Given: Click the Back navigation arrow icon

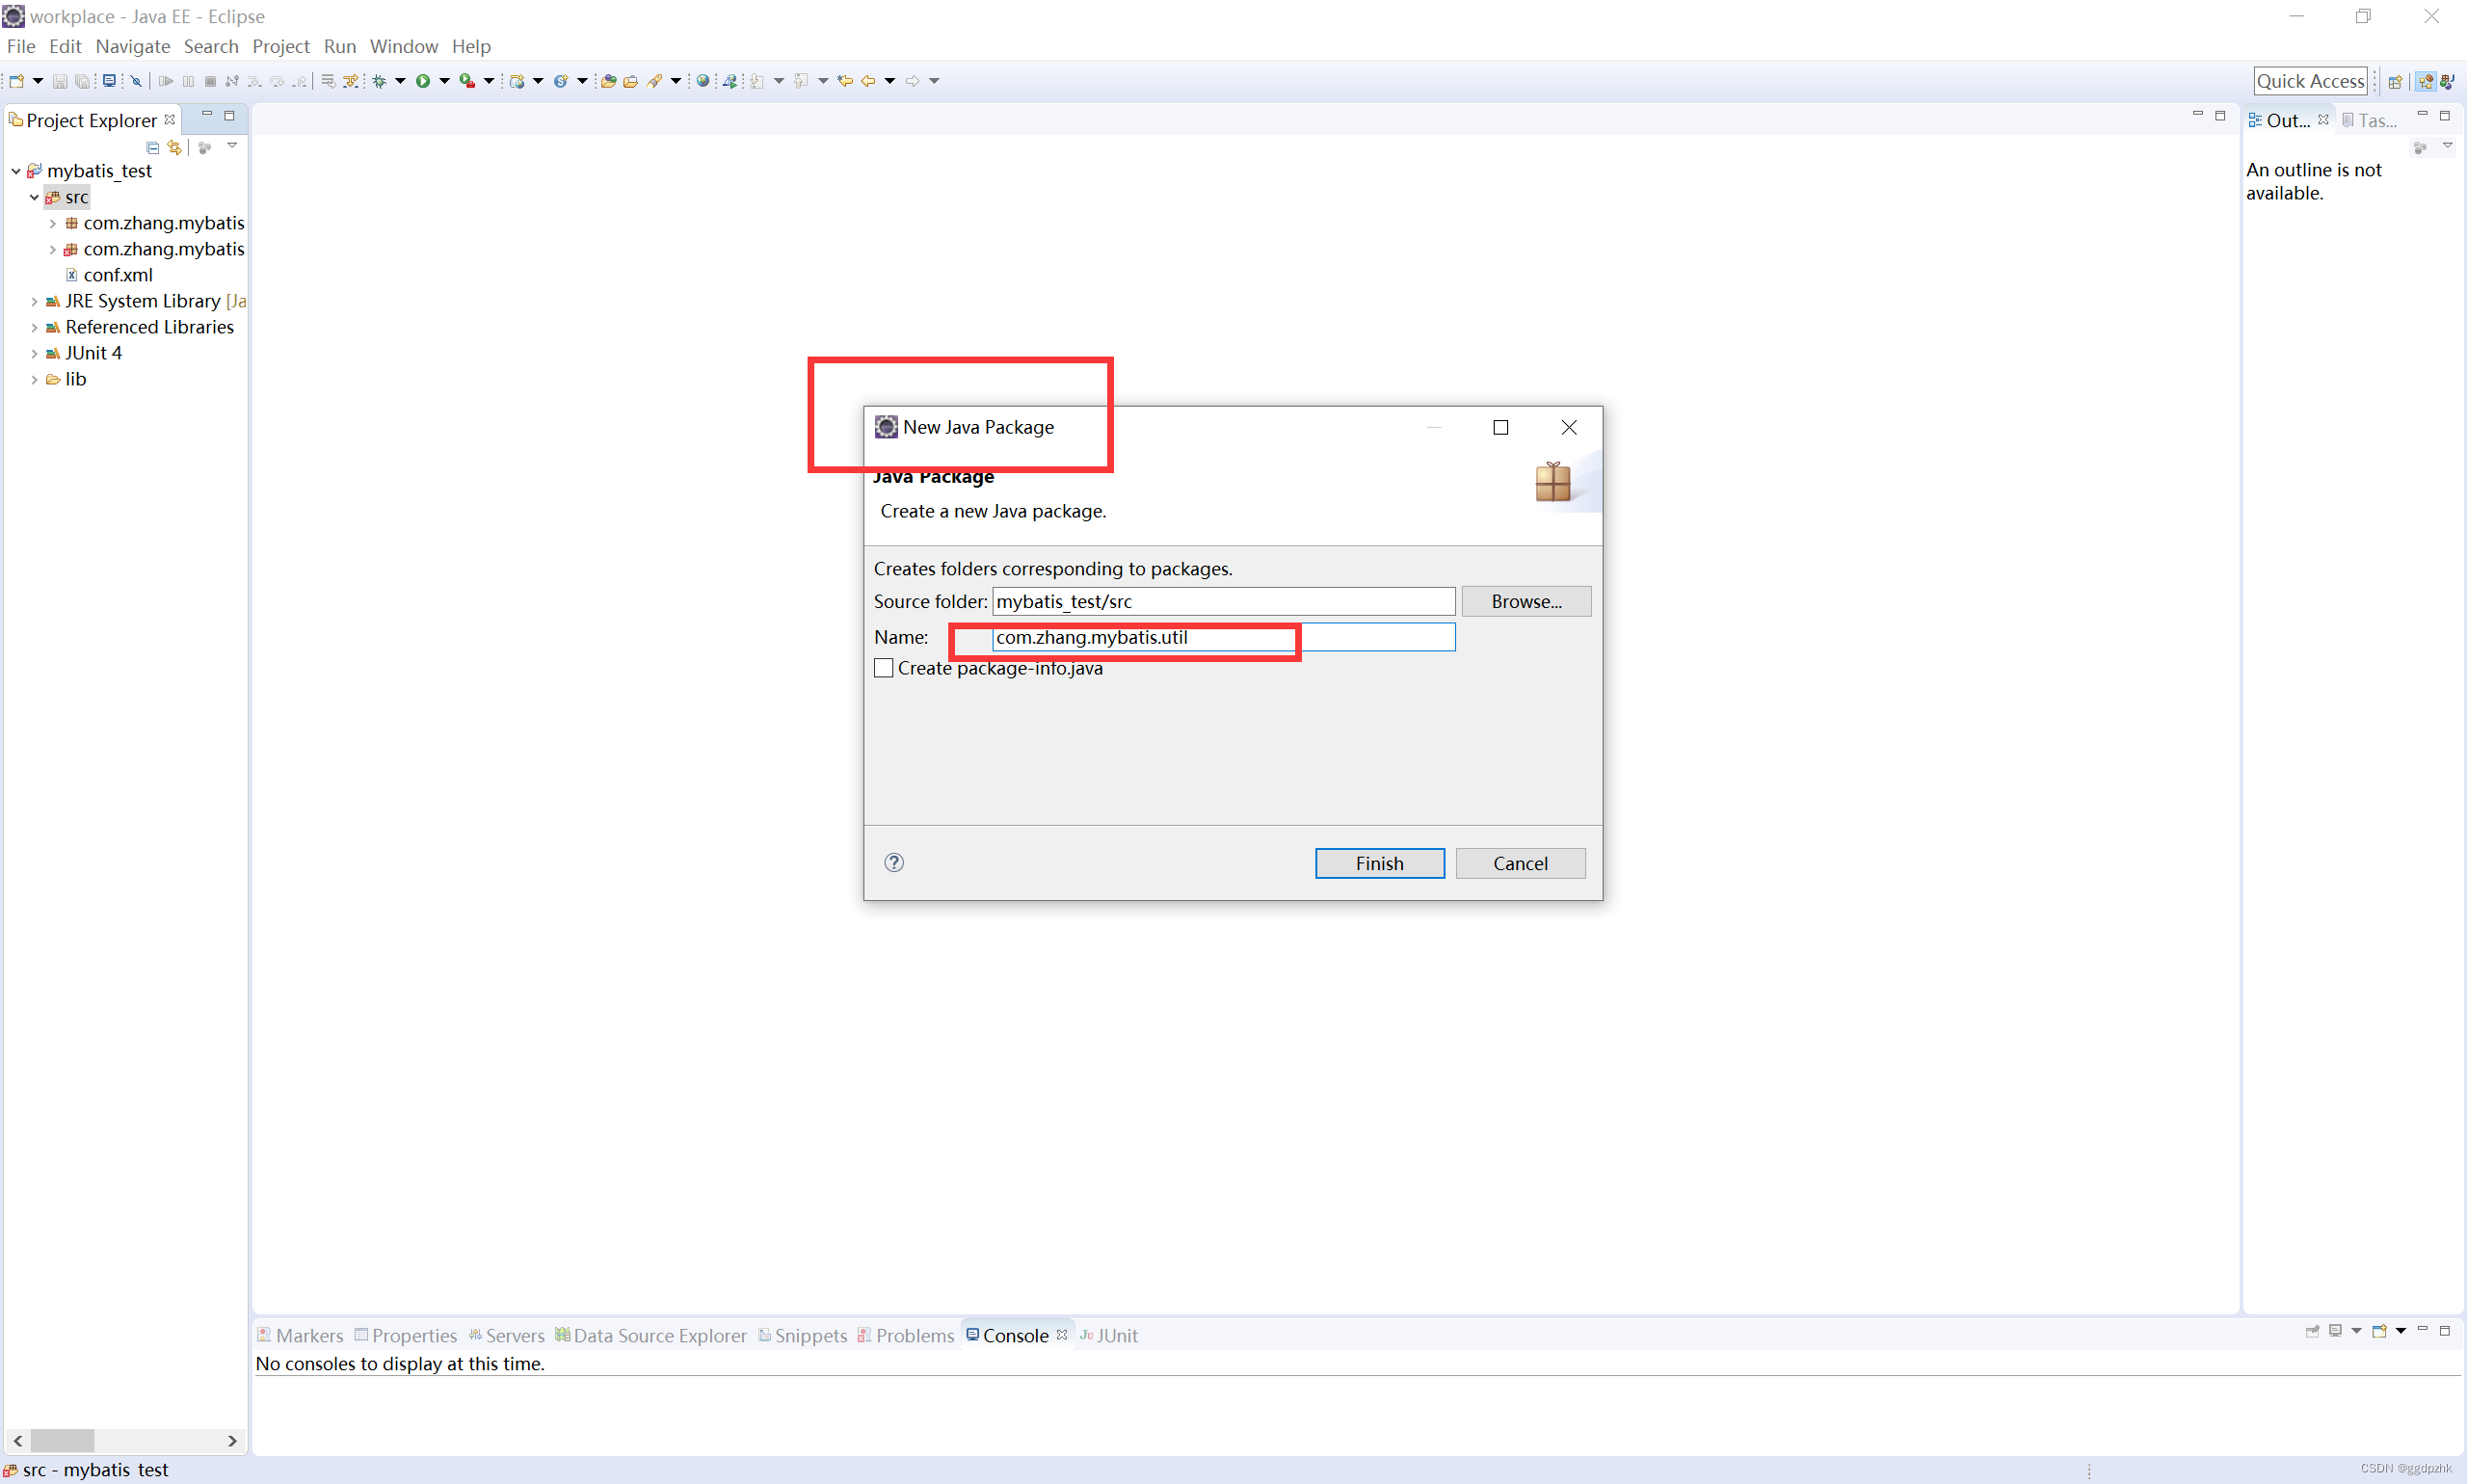Looking at the screenshot, I should (868, 81).
